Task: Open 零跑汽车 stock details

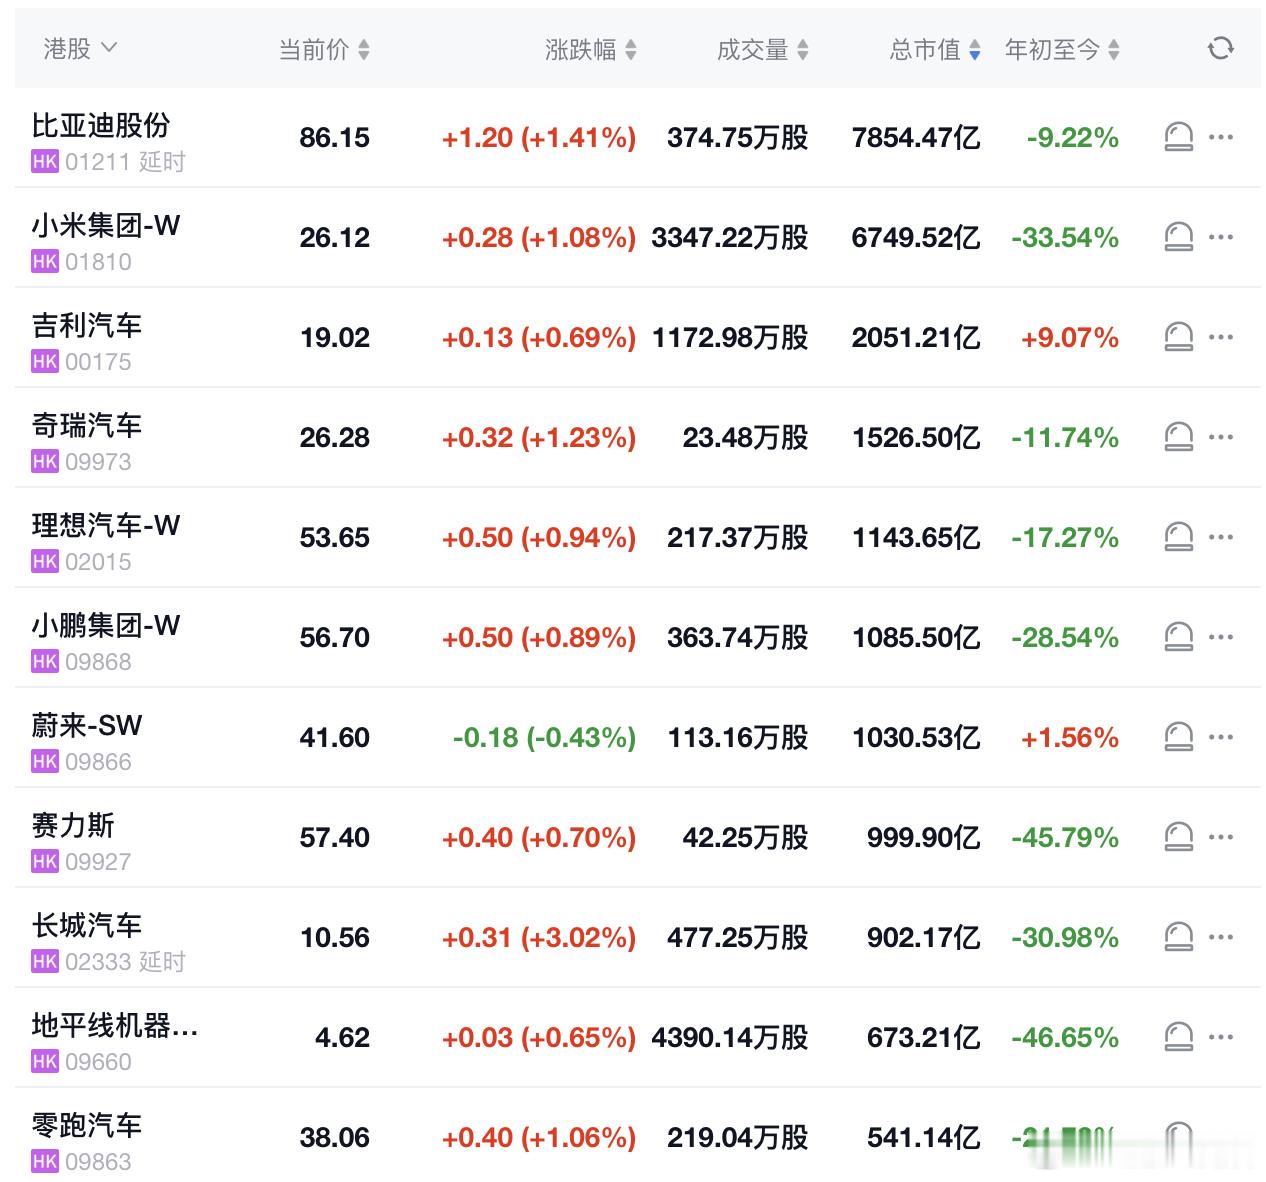Action: (86, 1125)
